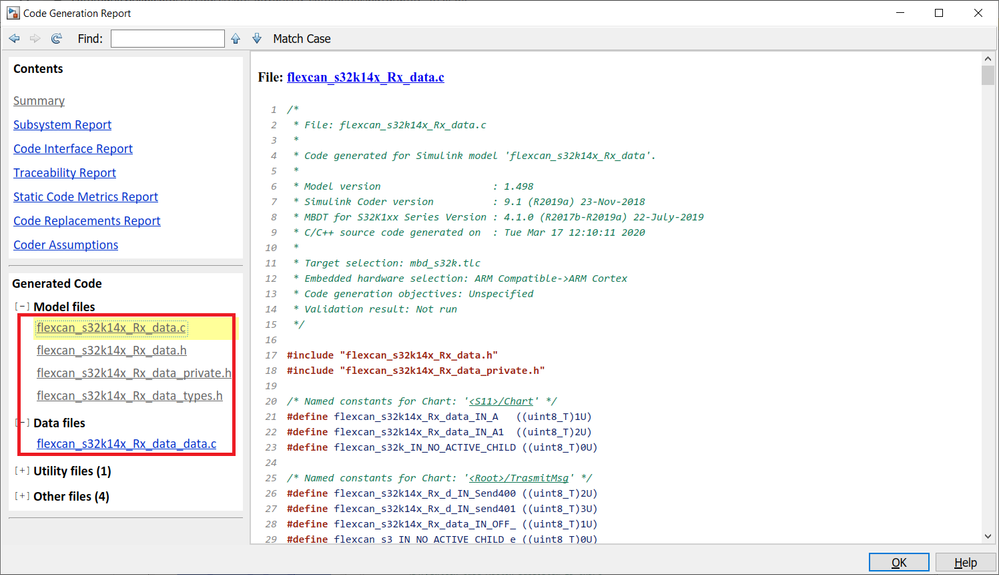Expand the Utility files (1) section

pyautogui.click(x=22, y=471)
